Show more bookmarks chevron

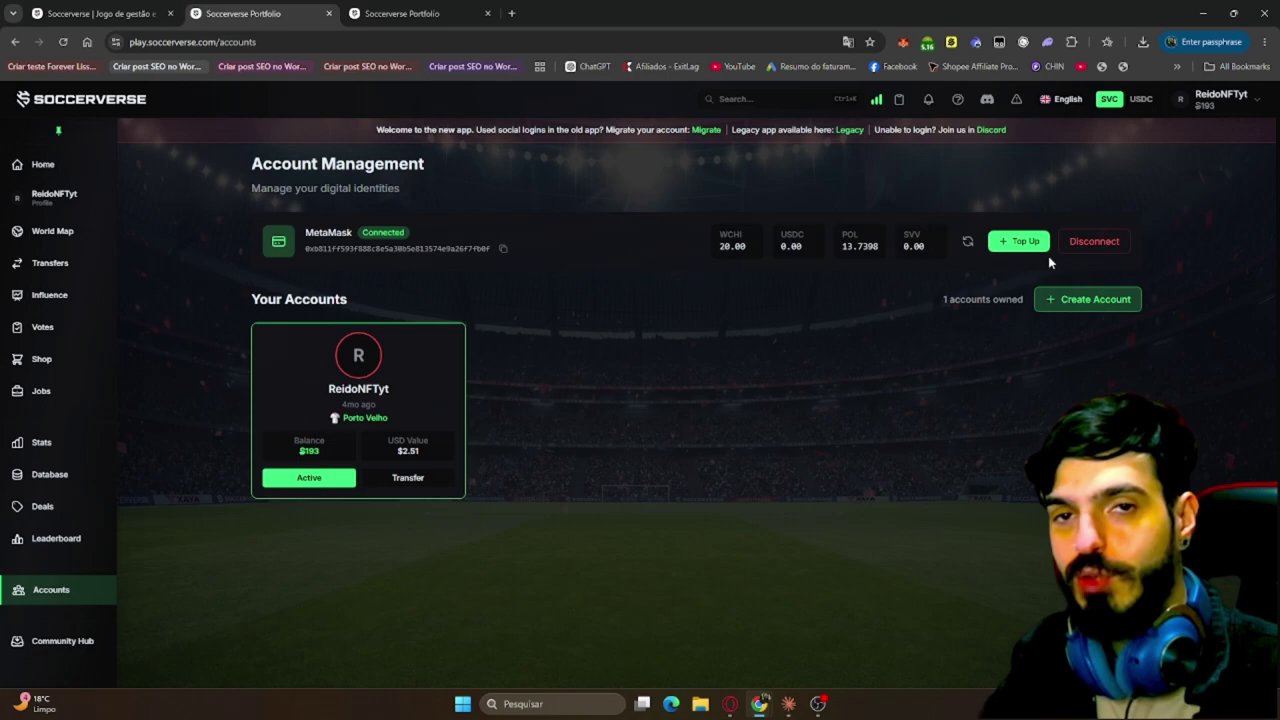tap(1177, 67)
